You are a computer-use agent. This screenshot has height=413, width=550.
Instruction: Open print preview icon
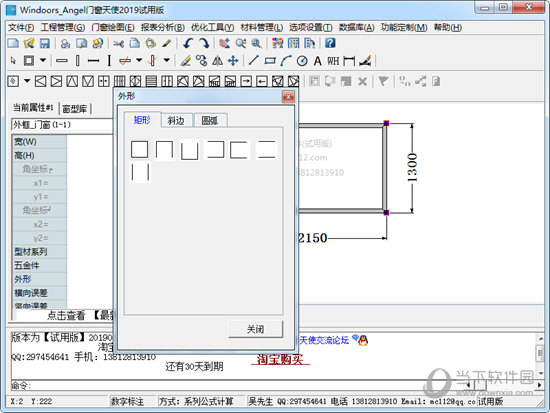(x=81, y=43)
